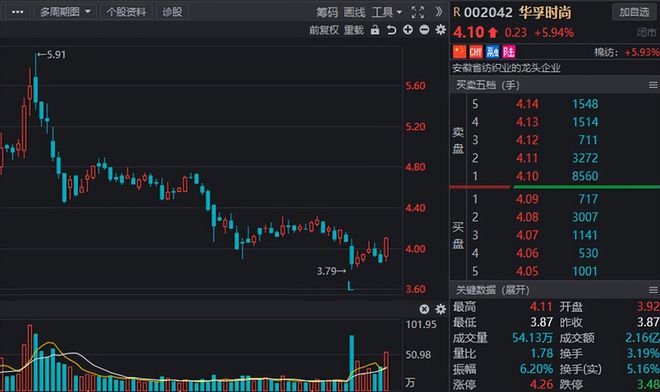The height and width of the screenshot is (392, 660).
Task: Click the pink 陆 tag icon
Action: (x=508, y=52)
